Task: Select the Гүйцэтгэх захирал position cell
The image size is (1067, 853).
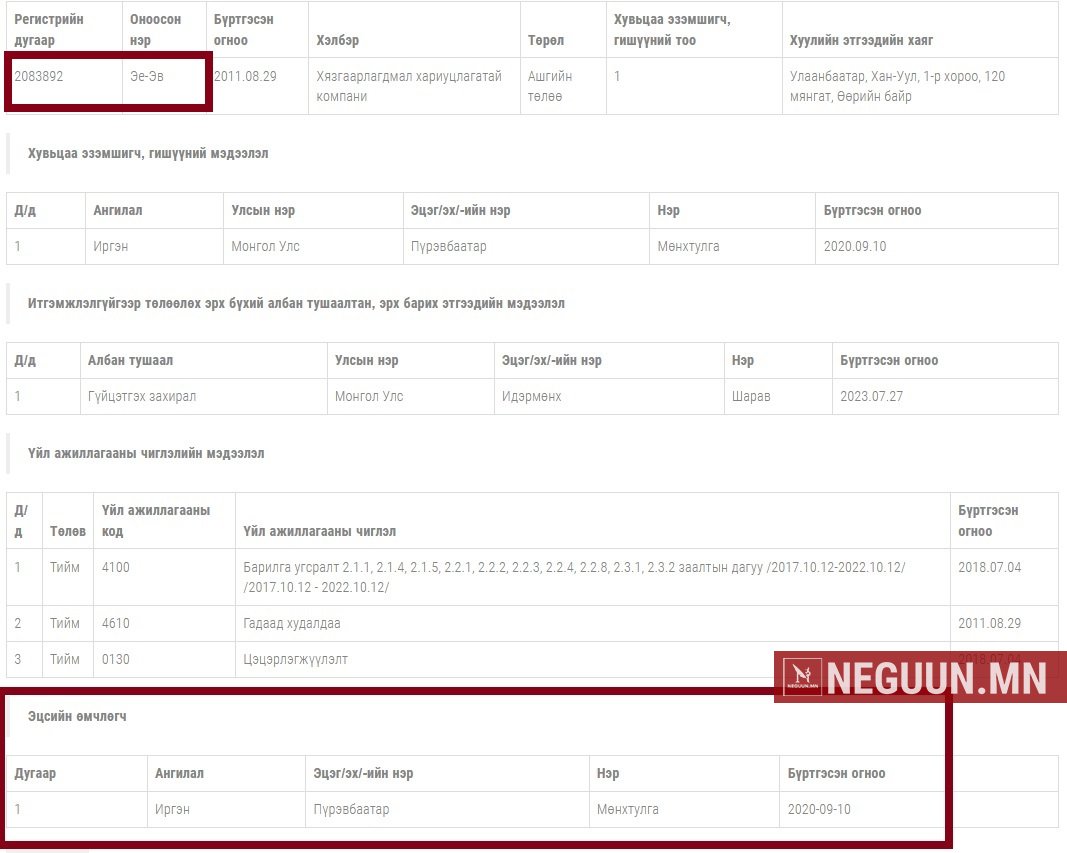Action: (142, 396)
